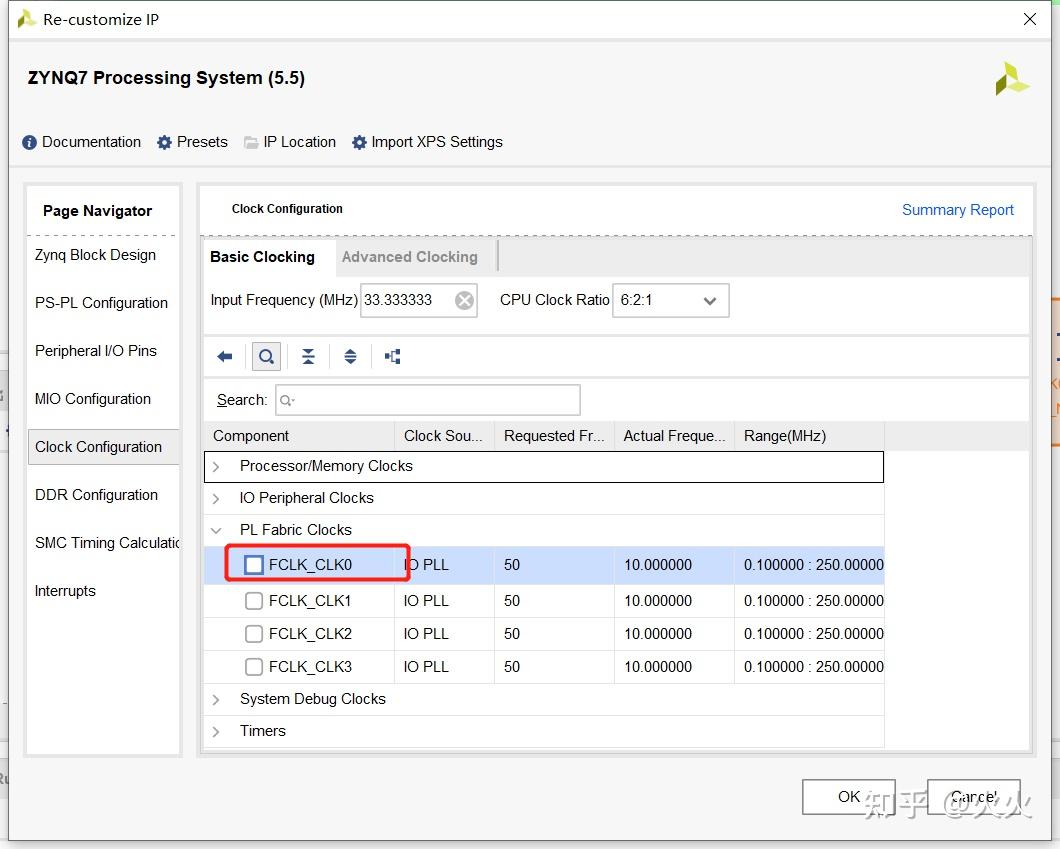Click in the Search input field
The image size is (1060, 849).
tap(428, 400)
